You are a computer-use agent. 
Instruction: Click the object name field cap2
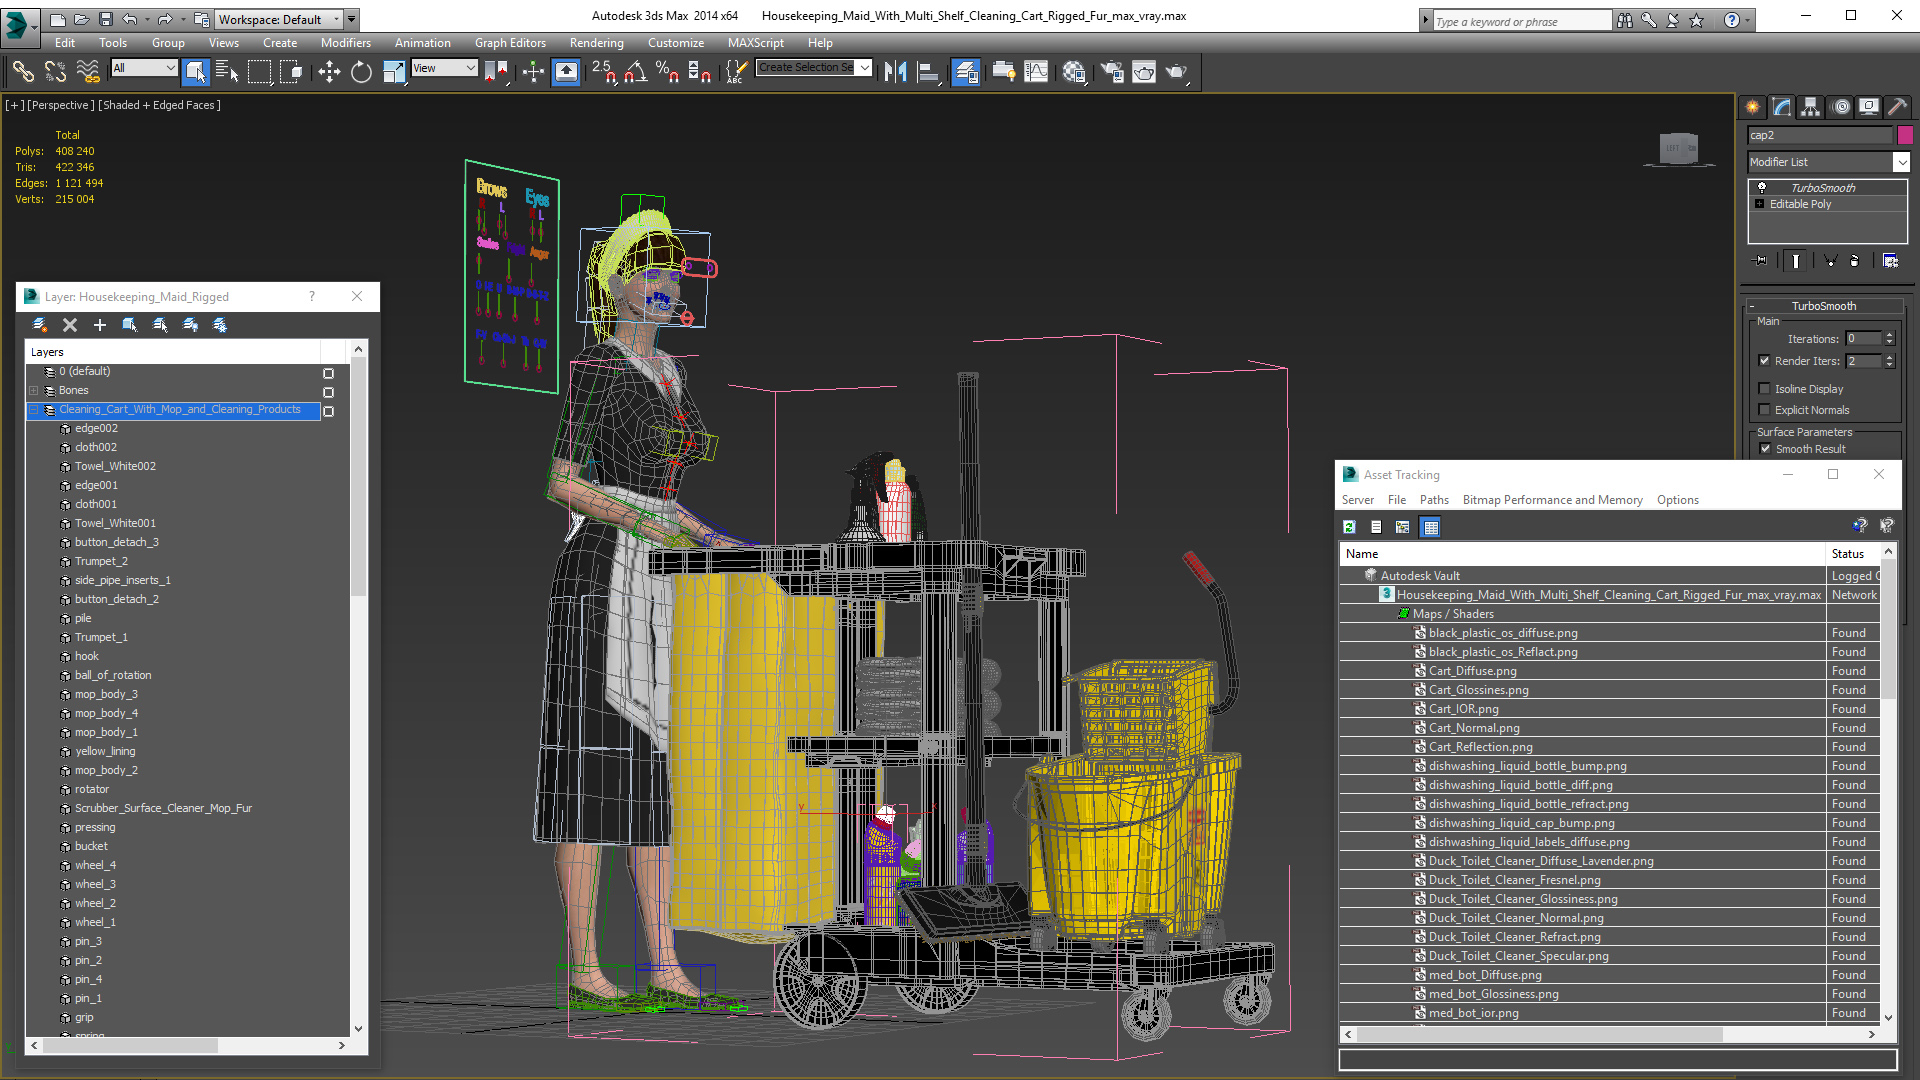coord(1820,135)
